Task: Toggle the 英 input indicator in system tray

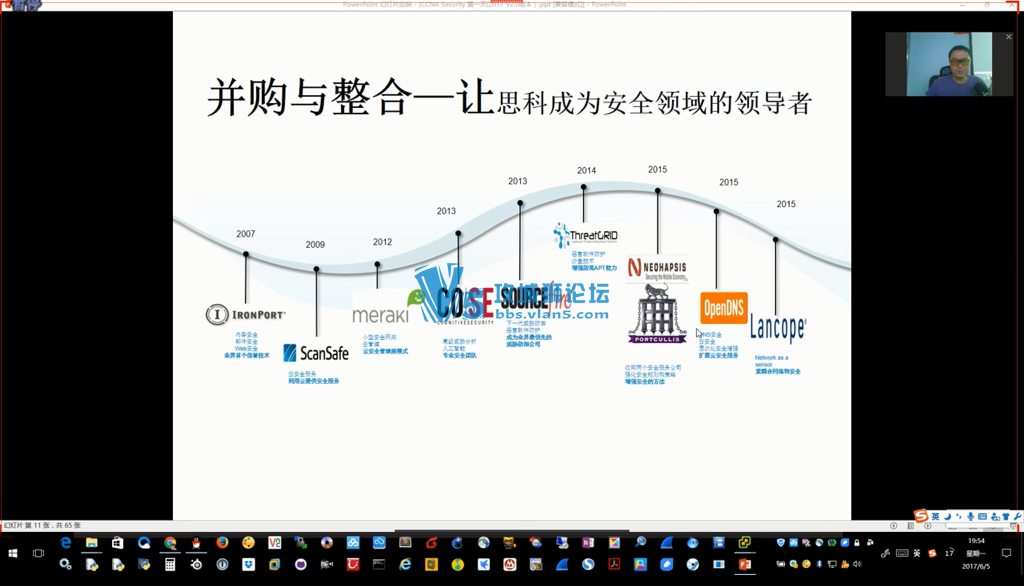Action: pyautogui.click(x=917, y=553)
